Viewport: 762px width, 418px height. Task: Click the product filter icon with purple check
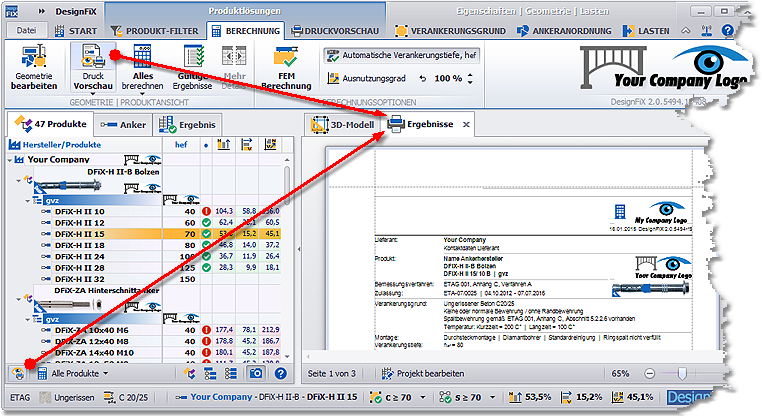click(189, 373)
